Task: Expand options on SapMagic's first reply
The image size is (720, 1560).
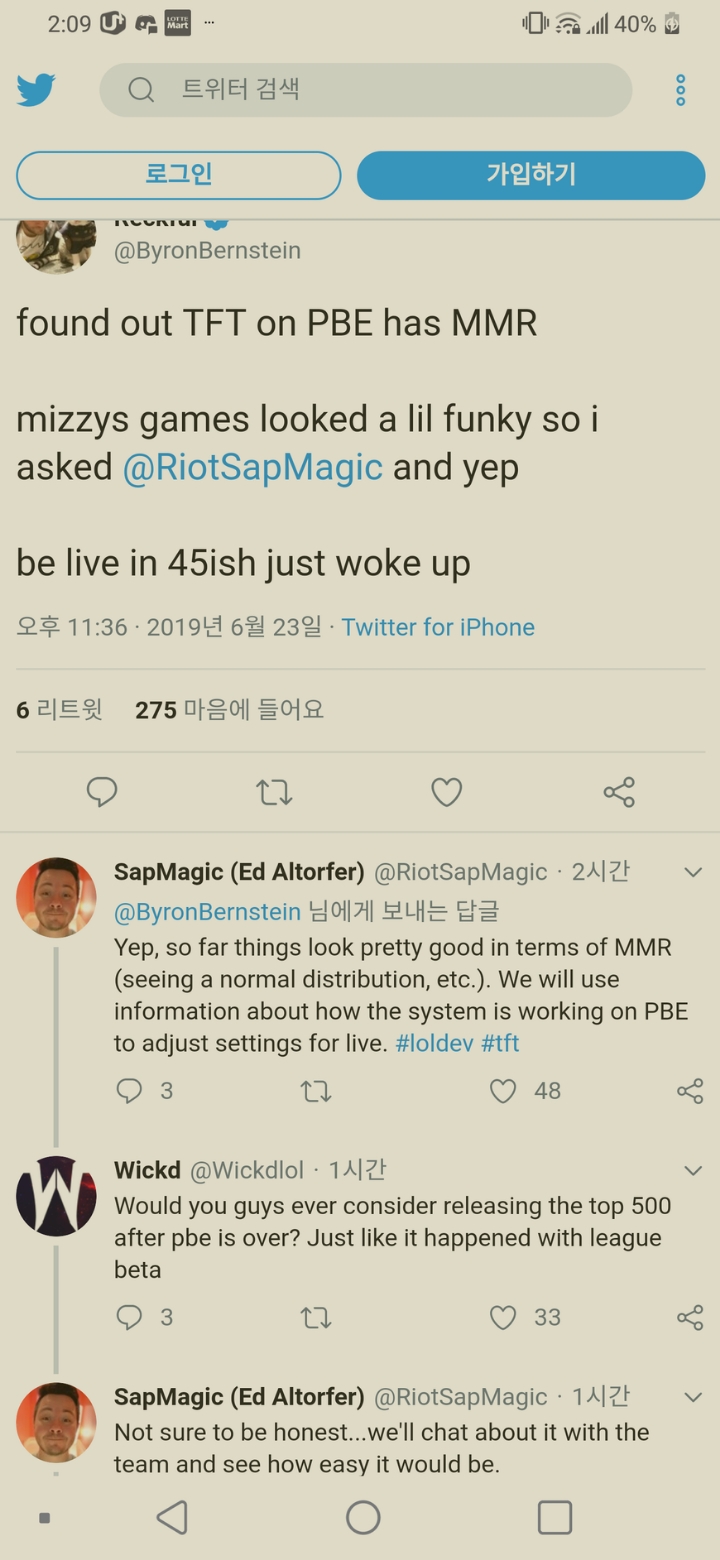Action: click(692, 872)
